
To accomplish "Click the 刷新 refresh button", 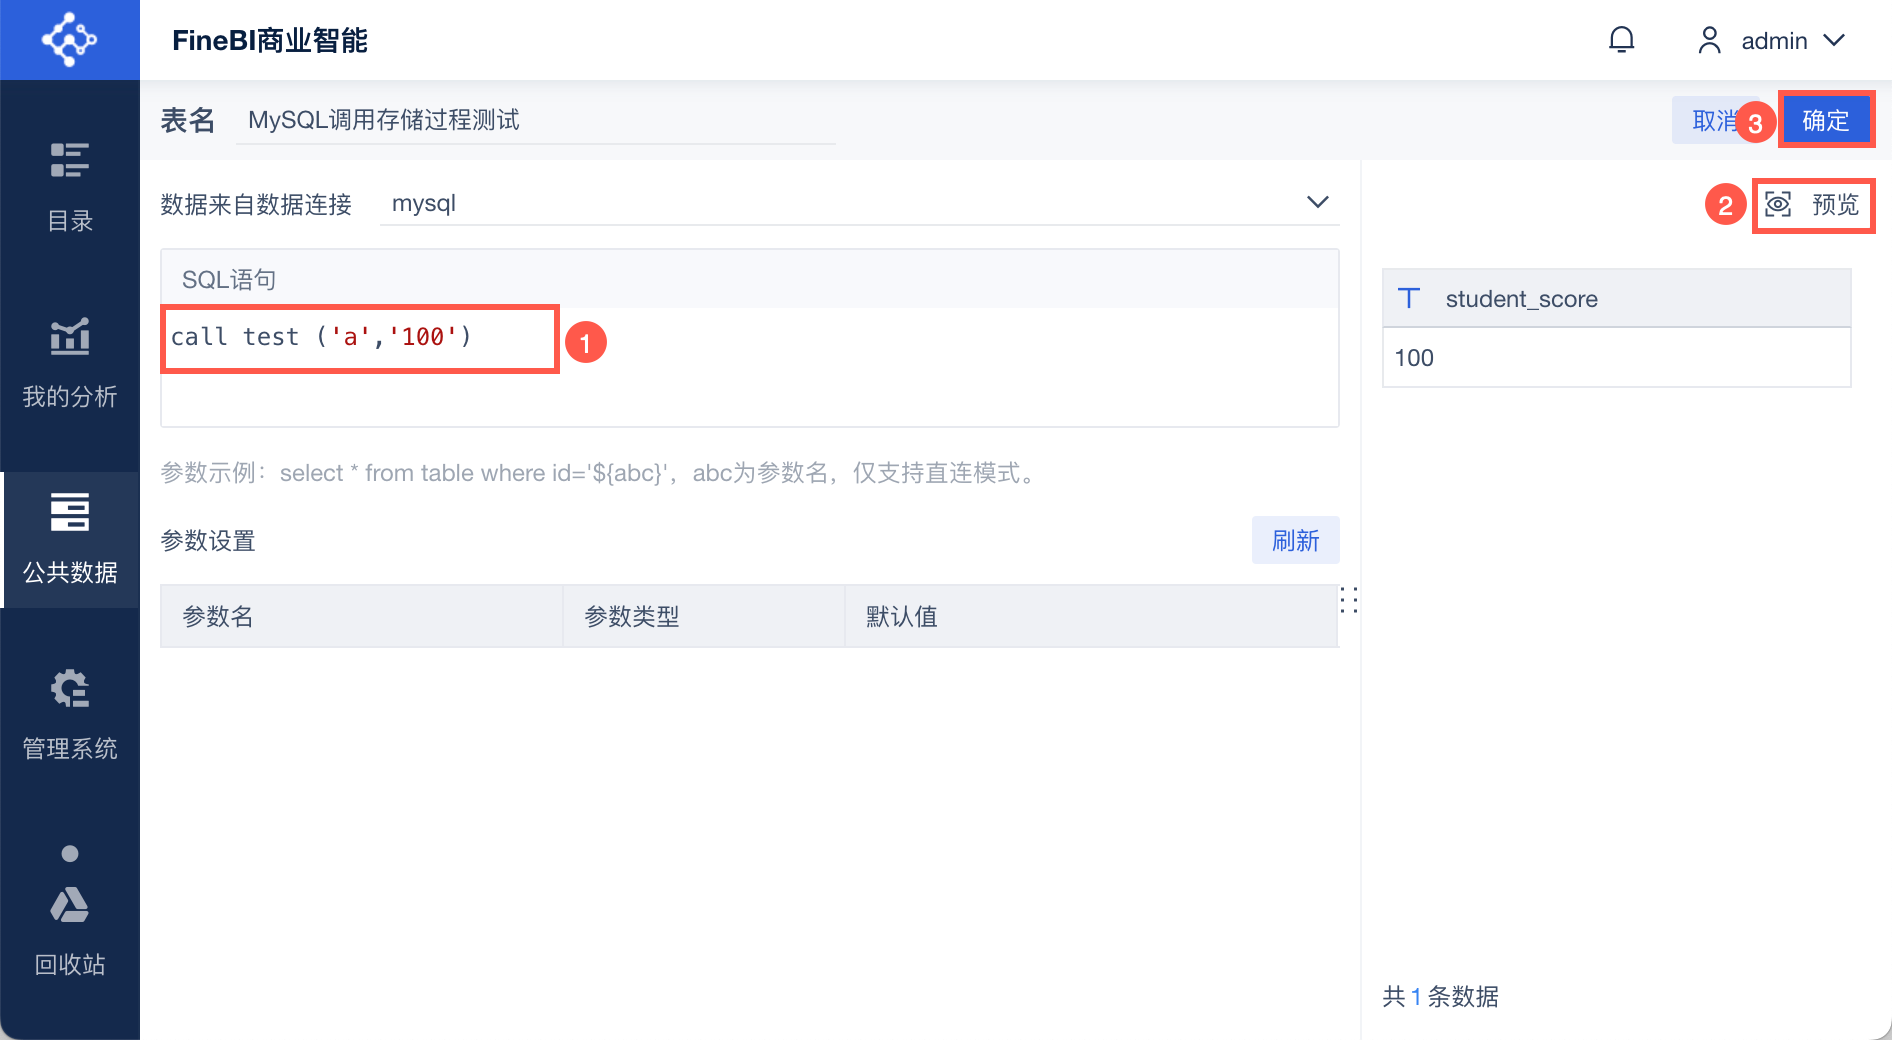I will [x=1295, y=540].
